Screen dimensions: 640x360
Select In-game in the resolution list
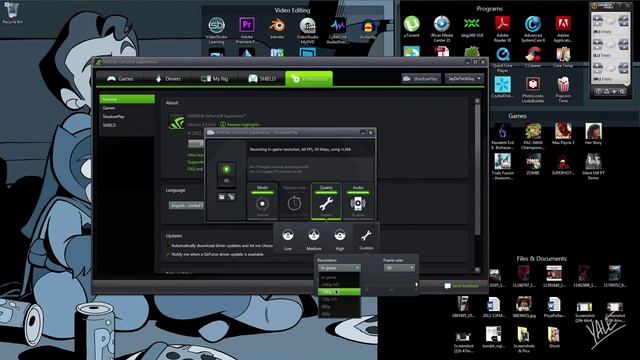click(x=339, y=277)
